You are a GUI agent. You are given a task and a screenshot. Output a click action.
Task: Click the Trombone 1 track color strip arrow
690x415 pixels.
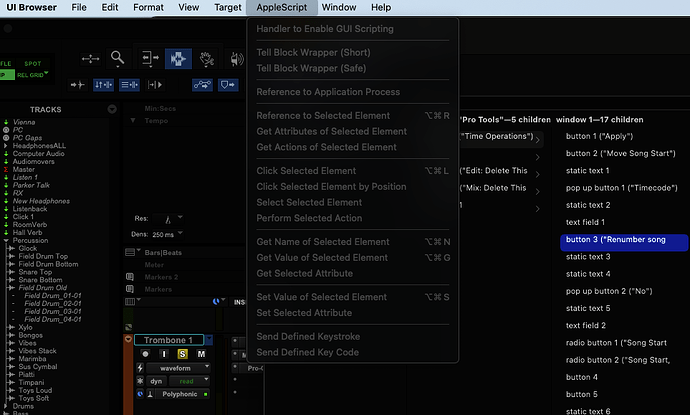(128, 339)
